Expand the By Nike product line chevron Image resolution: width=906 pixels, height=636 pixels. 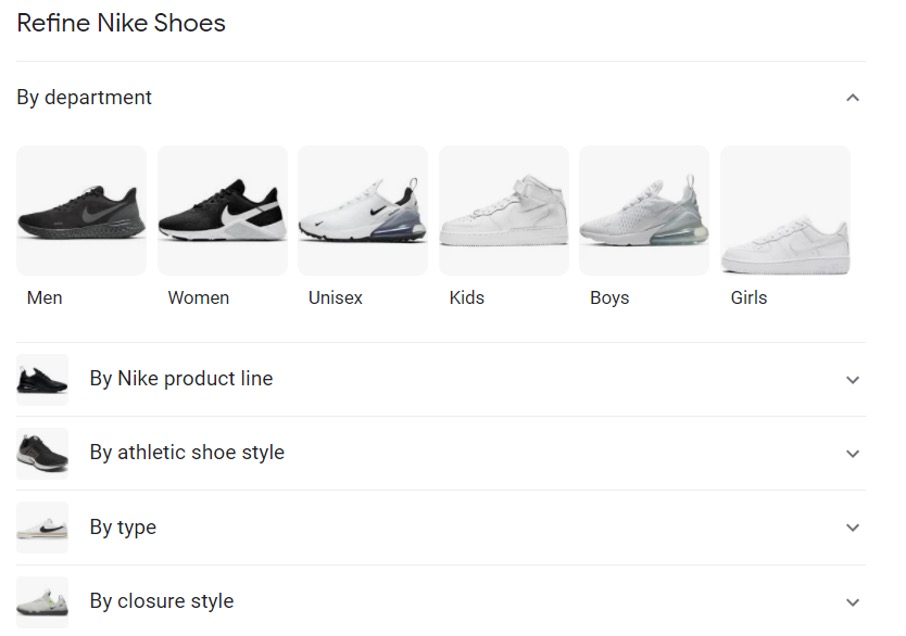tap(852, 380)
